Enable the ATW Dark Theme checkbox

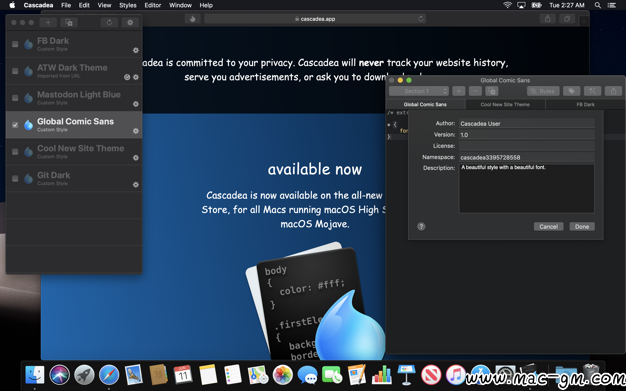(15, 71)
